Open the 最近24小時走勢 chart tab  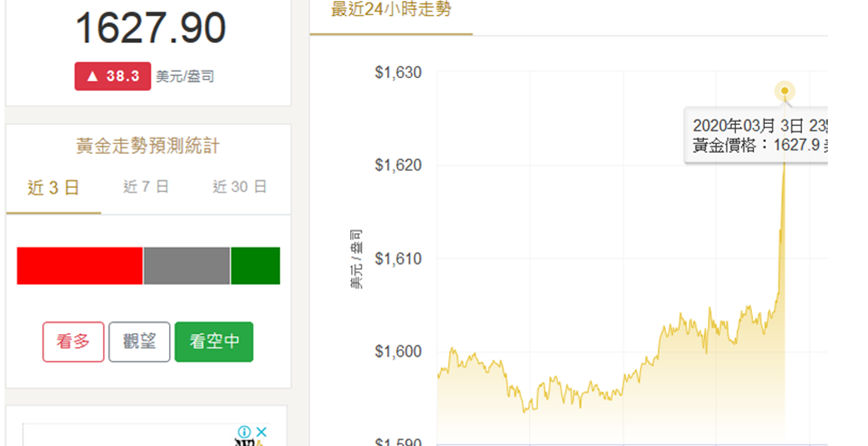click(x=391, y=10)
